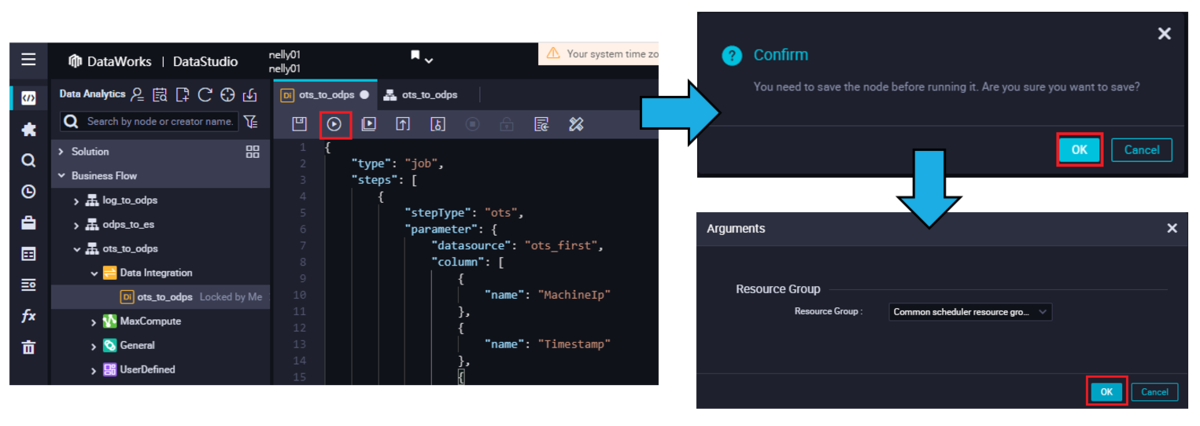Viewport: 1200px width, 426px height.
Task: Expand the General folder
Action: [x=94, y=346]
